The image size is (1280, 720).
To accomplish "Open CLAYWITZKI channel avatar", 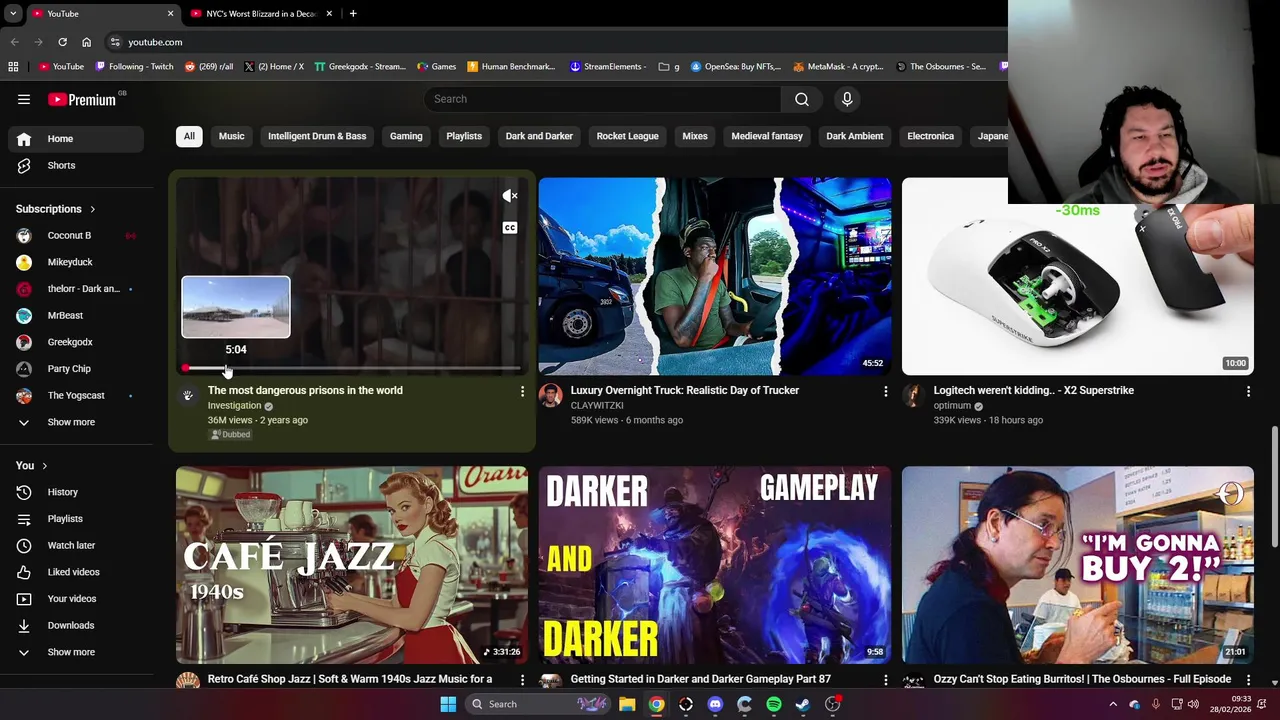I will click(551, 395).
